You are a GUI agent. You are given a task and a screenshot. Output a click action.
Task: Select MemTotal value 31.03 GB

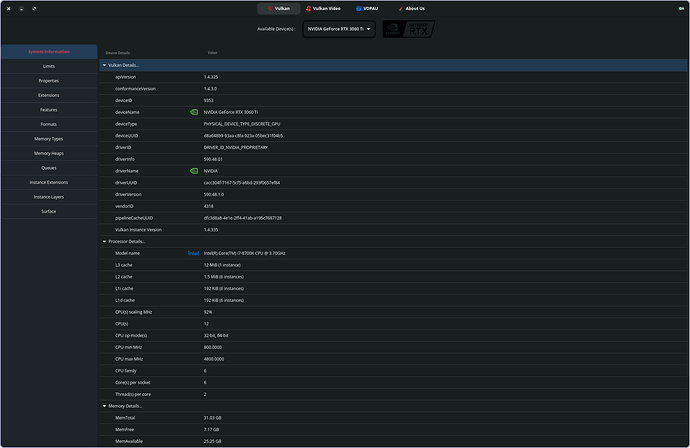tap(212, 418)
